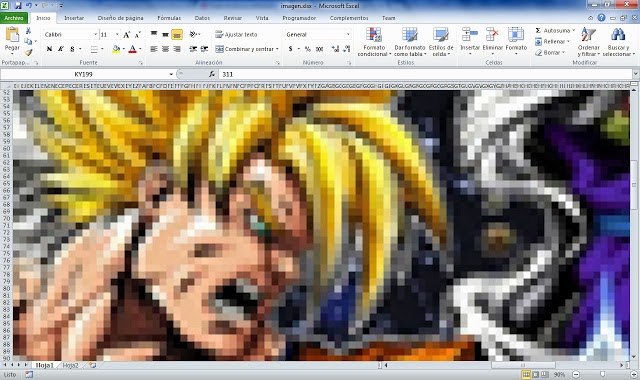Click the decrease indent icon
Screen dimensions: 640x380
click(x=193, y=49)
